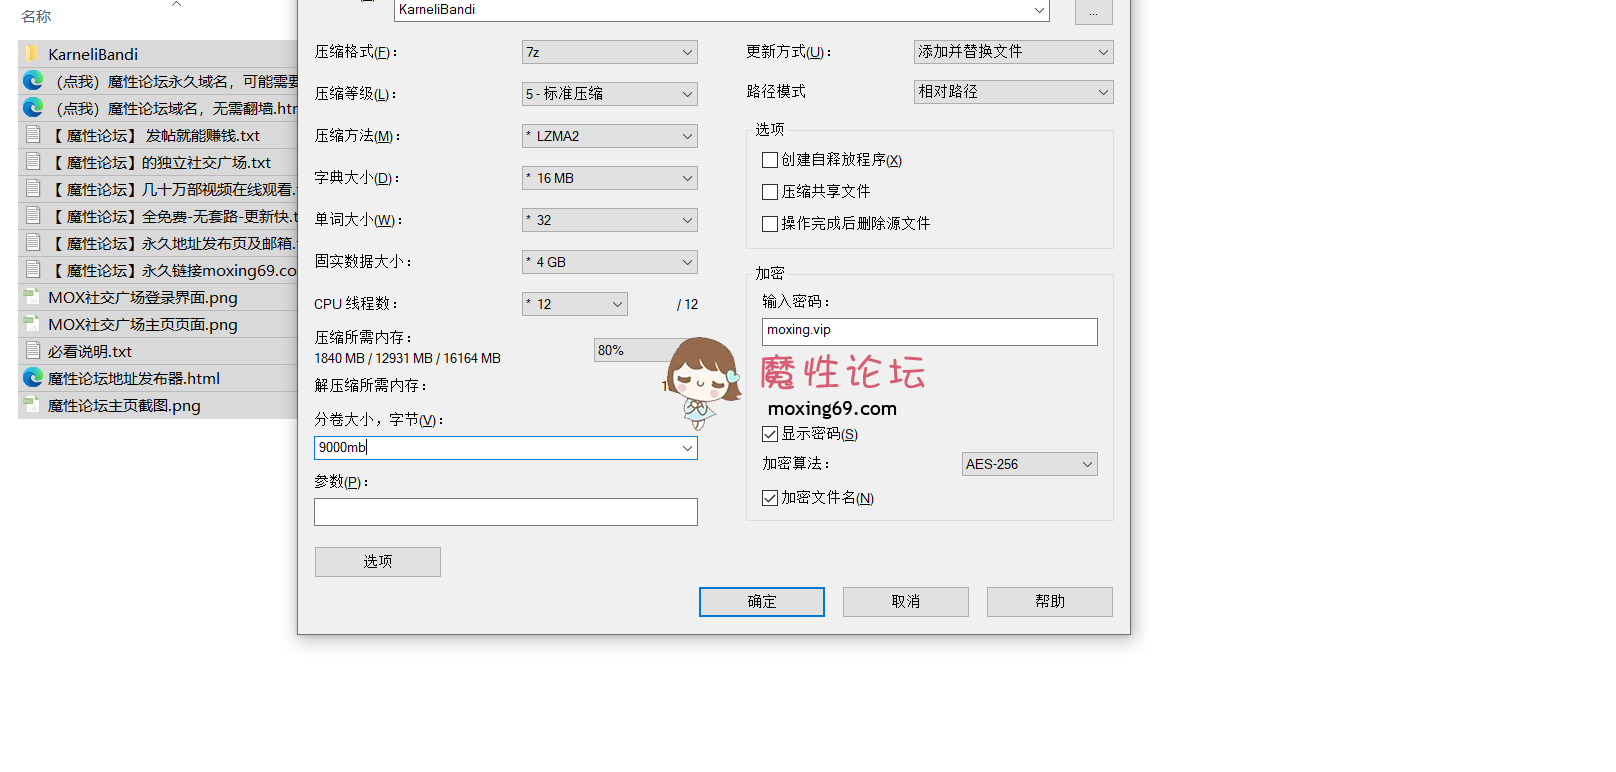
Task: Click the 选项 button
Action: [x=378, y=562]
